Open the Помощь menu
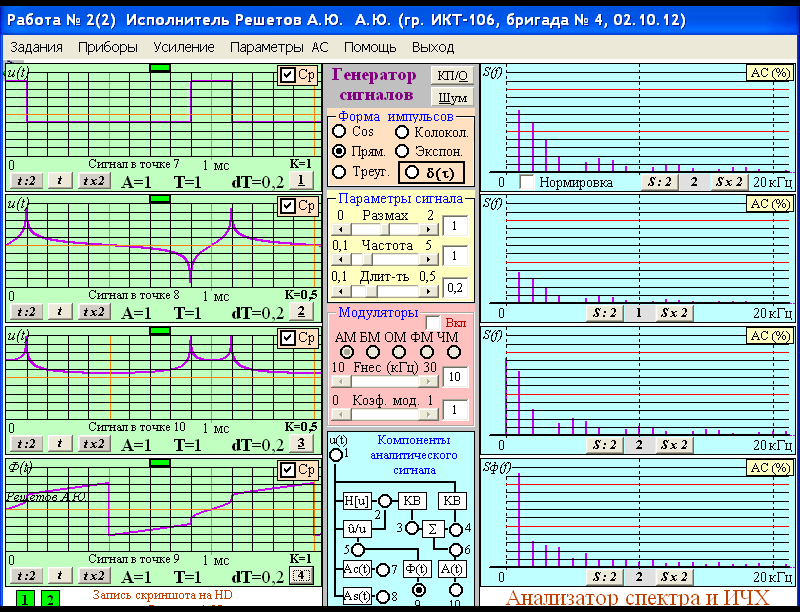The width and height of the screenshot is (800, 612). 370,47
